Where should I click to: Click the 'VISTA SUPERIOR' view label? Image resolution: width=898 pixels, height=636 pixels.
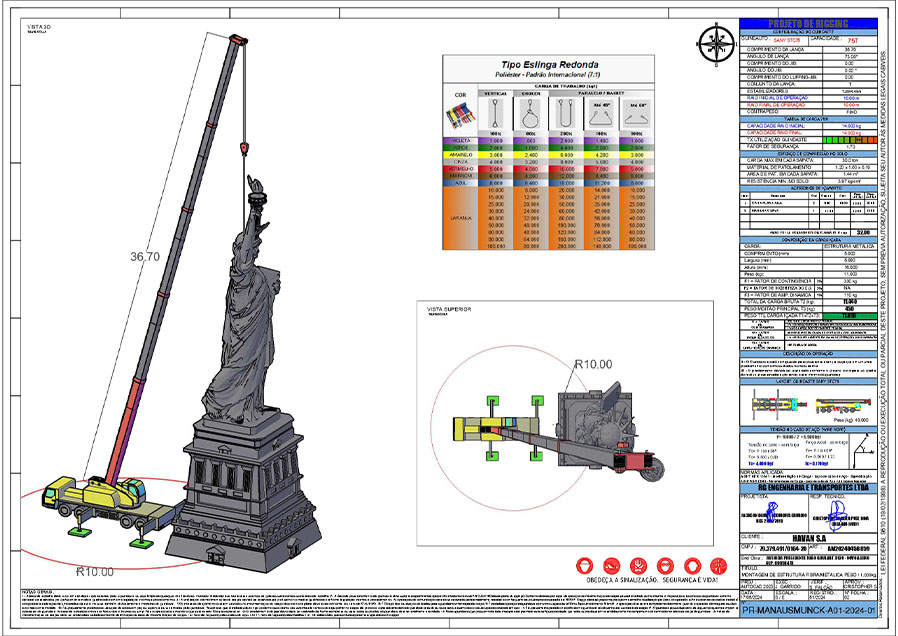click(449, 309)
